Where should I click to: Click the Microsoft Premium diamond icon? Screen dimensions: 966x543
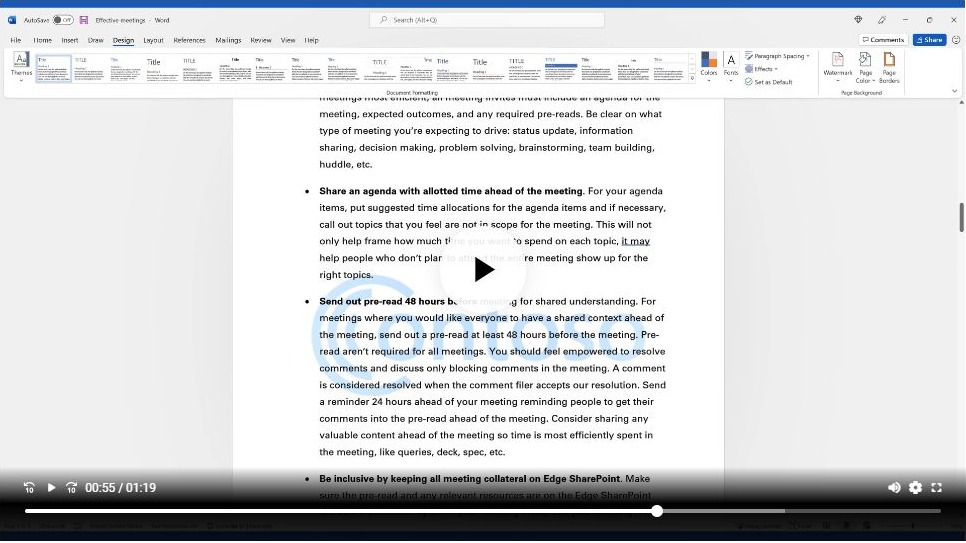[858, 20]
